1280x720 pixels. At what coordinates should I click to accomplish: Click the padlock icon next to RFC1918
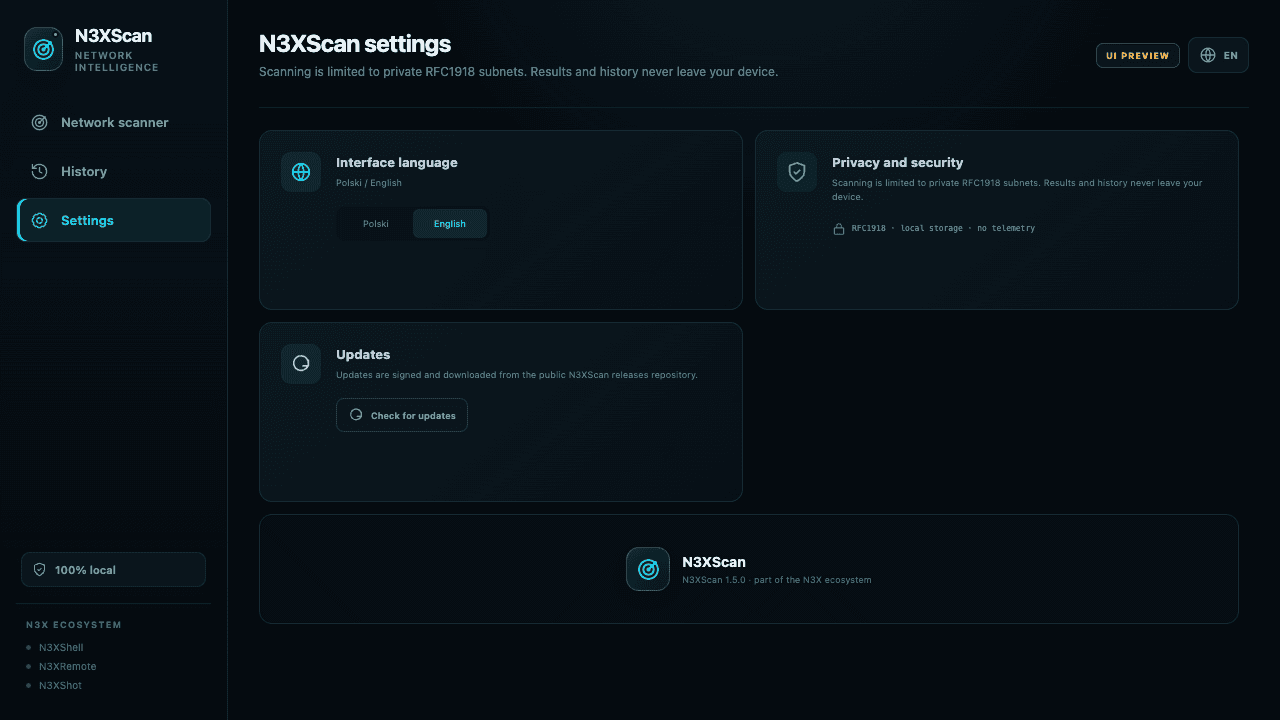pos(839,229)
